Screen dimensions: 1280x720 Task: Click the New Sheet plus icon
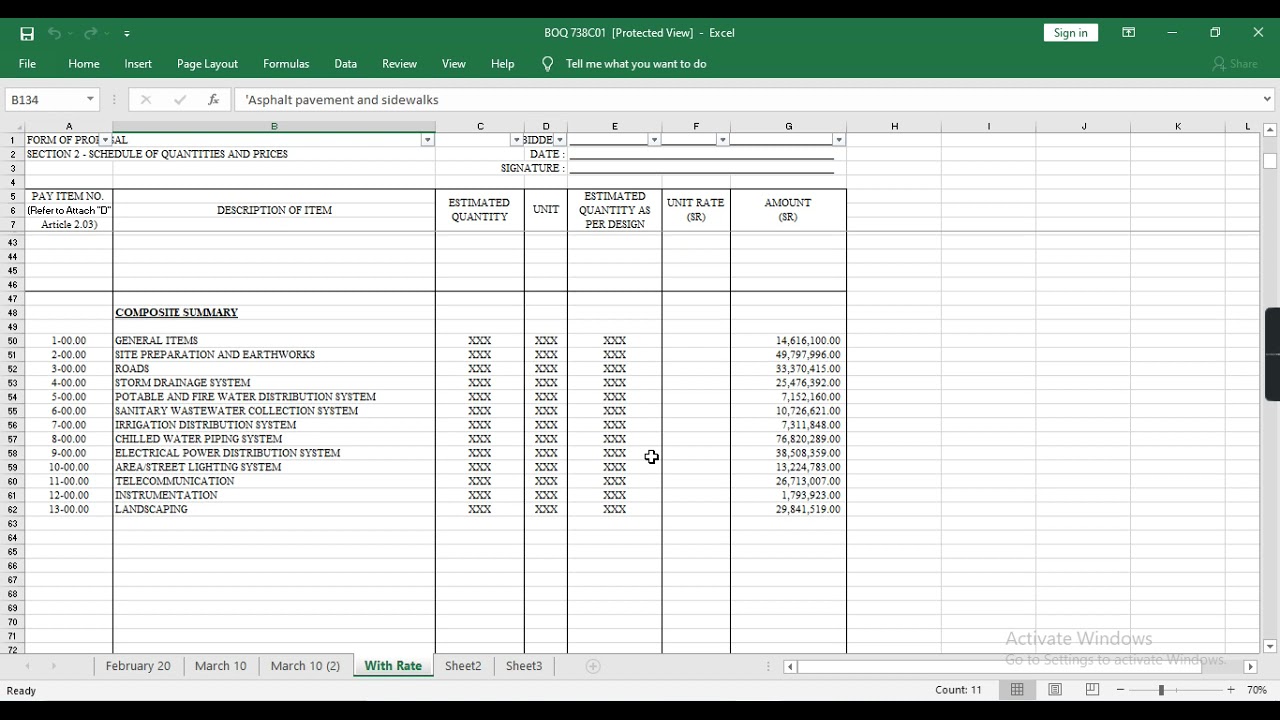[x=593, y=666]
